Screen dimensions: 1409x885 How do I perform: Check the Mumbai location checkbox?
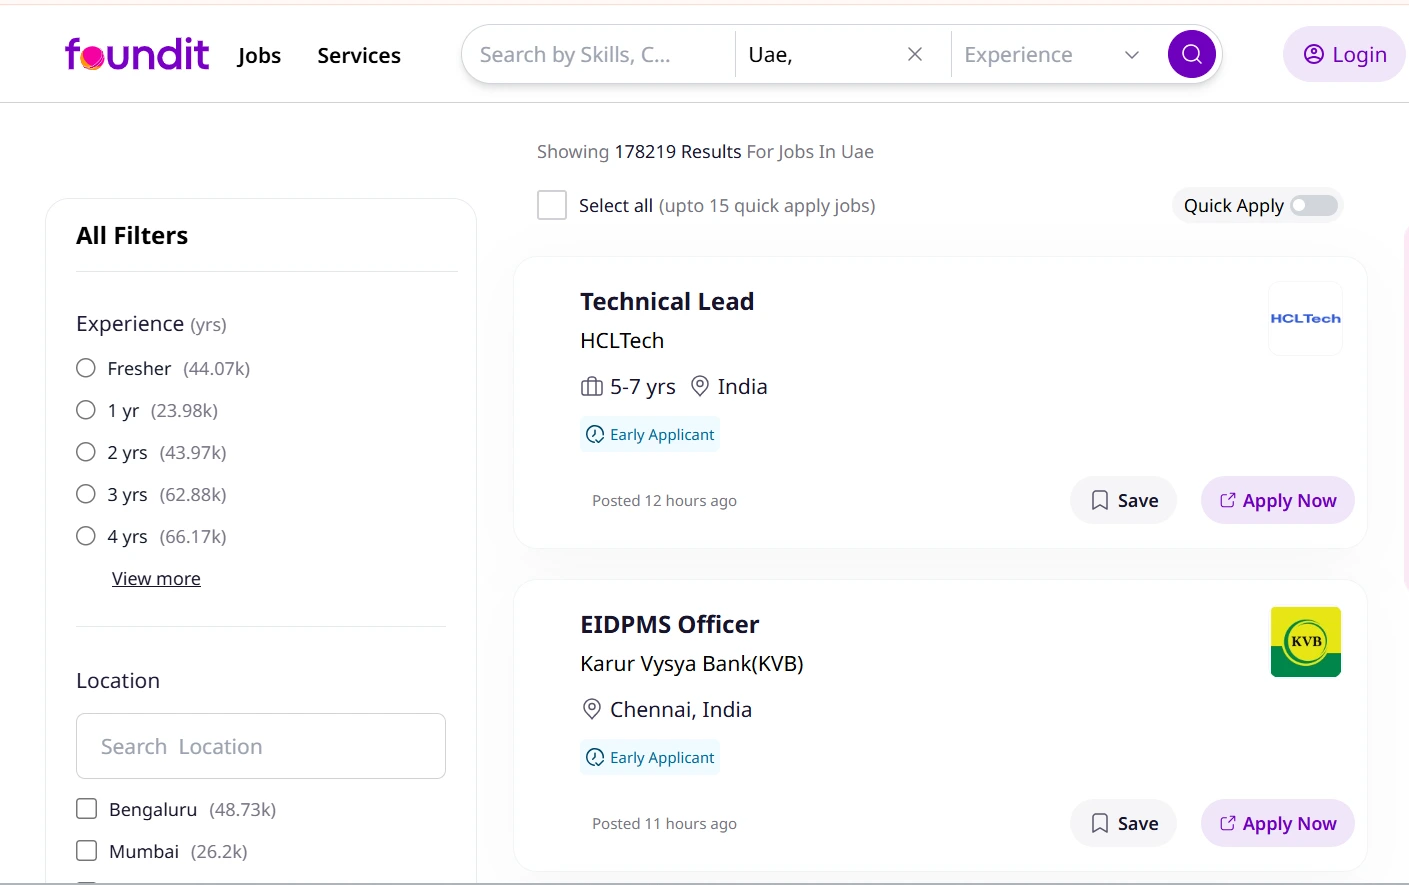click(x=87, y=850)
